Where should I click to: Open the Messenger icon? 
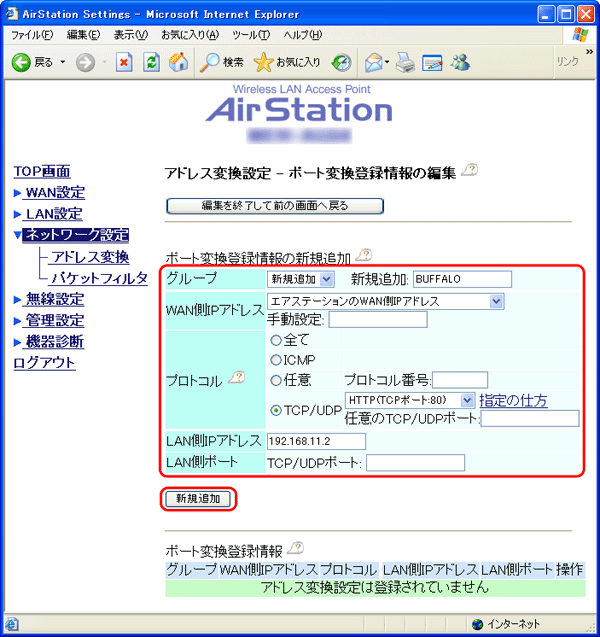(x=460, y=63)
